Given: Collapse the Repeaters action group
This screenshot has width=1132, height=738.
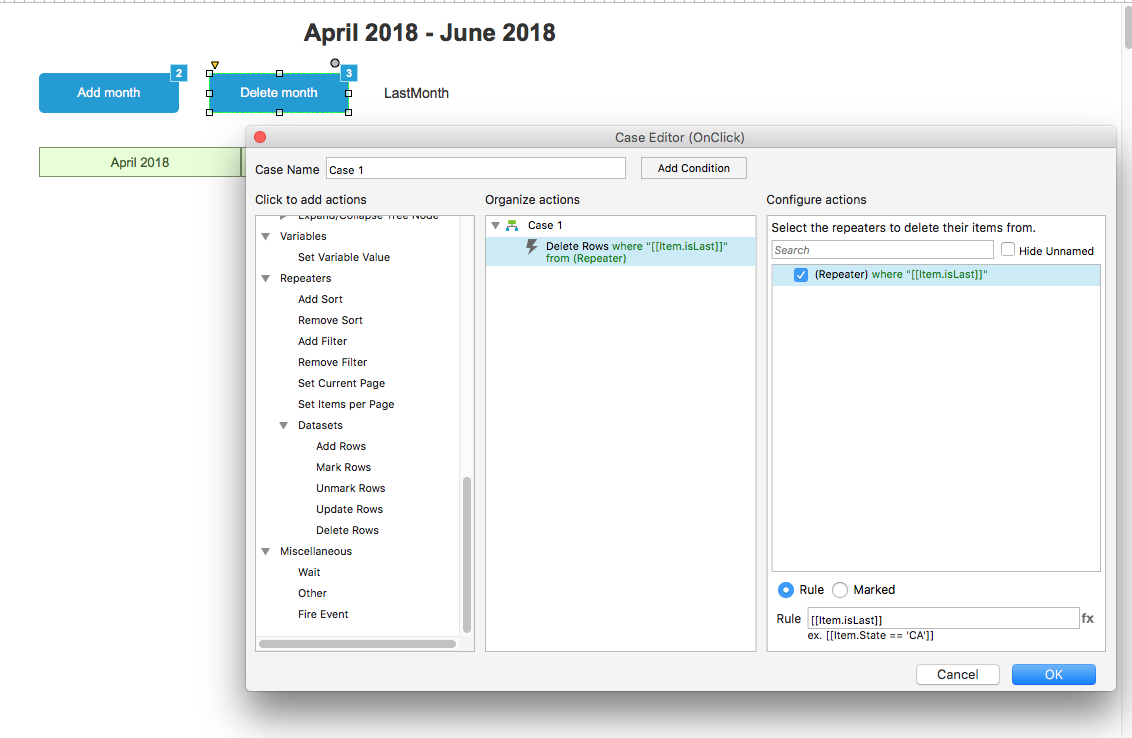Looking at the screenshot, I should pyautogui.click(x=266, y=279).
